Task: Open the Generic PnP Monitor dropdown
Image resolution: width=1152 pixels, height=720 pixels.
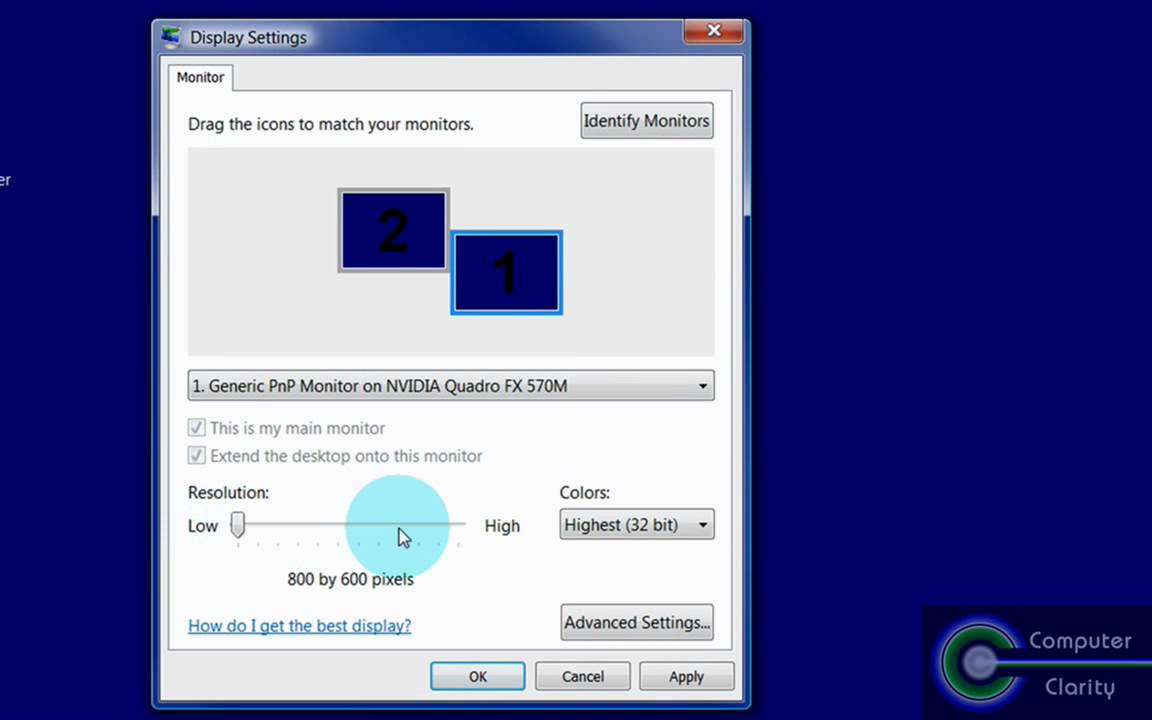Action: (450, 386)
